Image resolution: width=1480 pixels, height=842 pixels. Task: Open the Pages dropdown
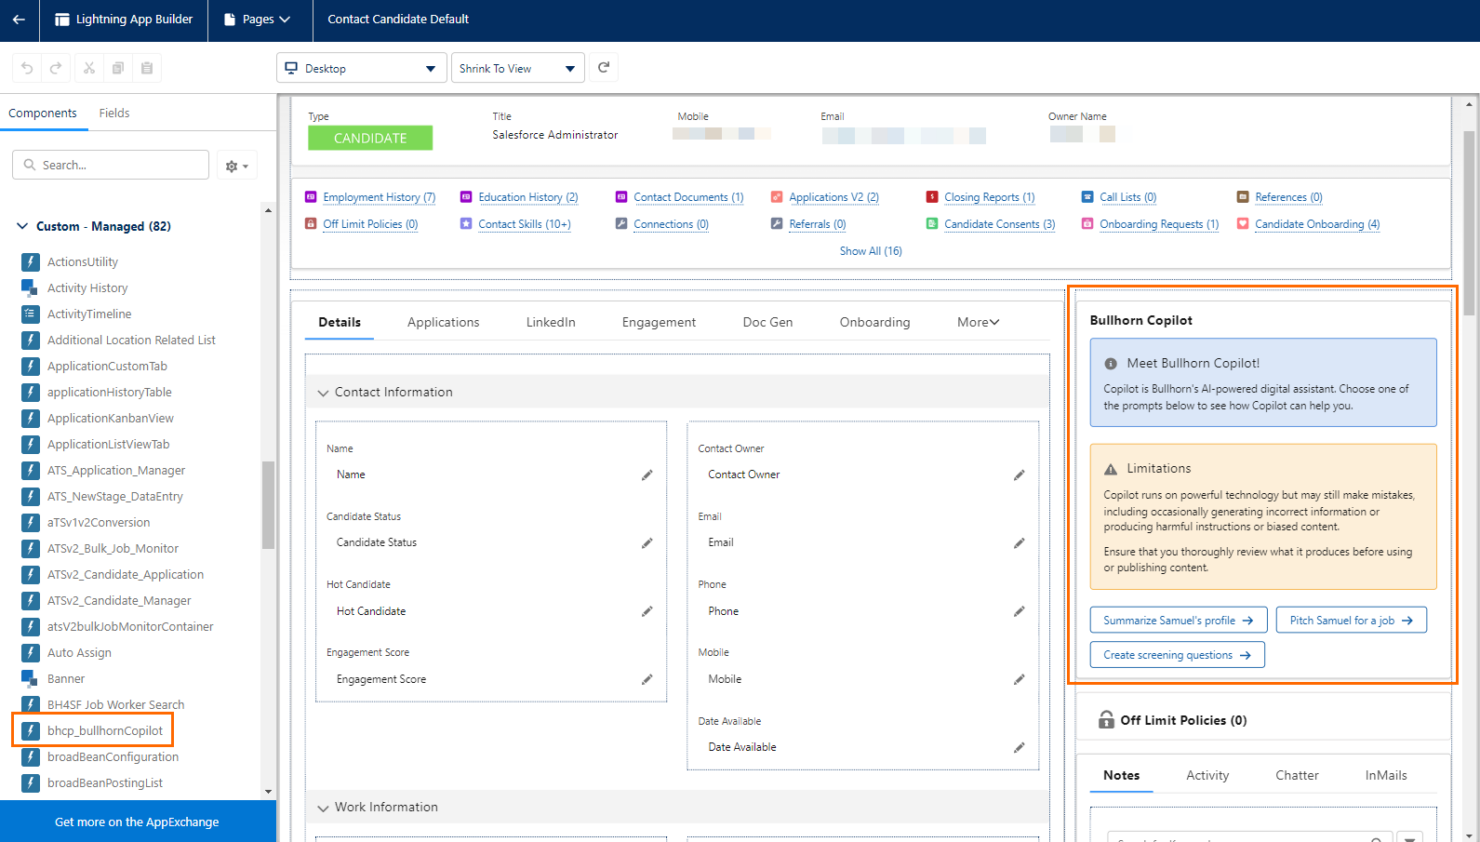[259, 19]
